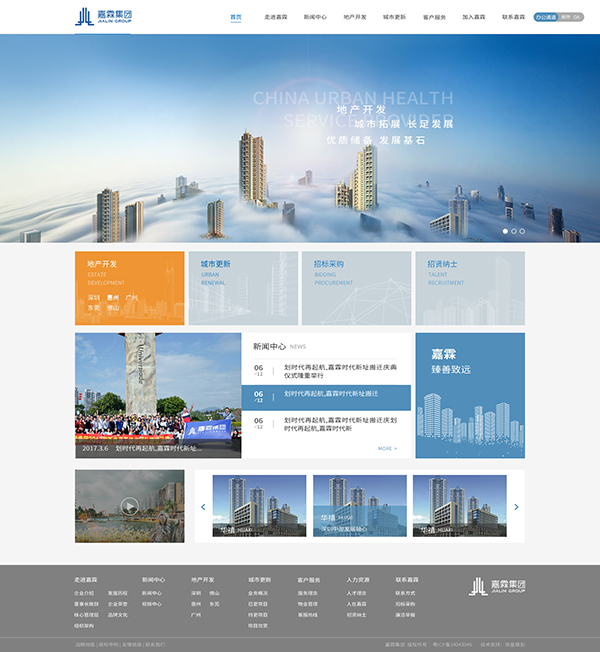Open 新闻中心 in top navigation
The width and height of the screenshot is (600, 652).
click(315, 17)
